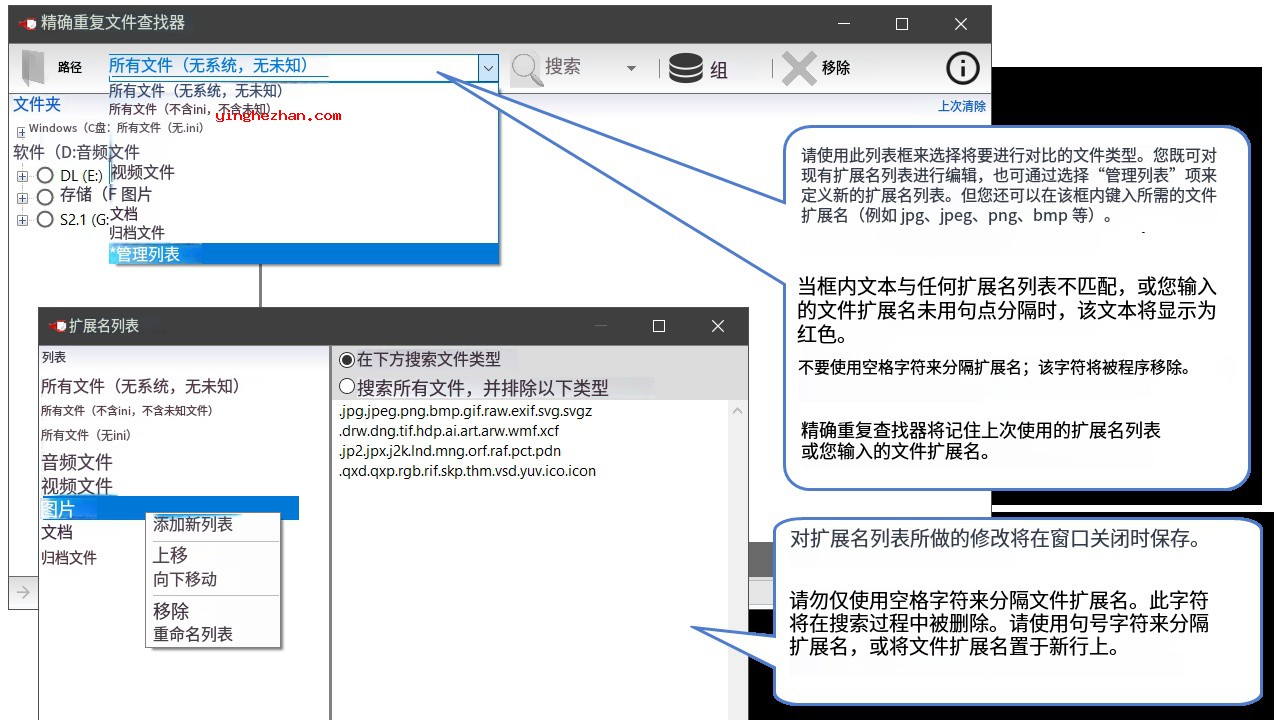This screenshot has width=1280, height=720.
Task: Click the 上次清除 link
Action: point(961,106)
